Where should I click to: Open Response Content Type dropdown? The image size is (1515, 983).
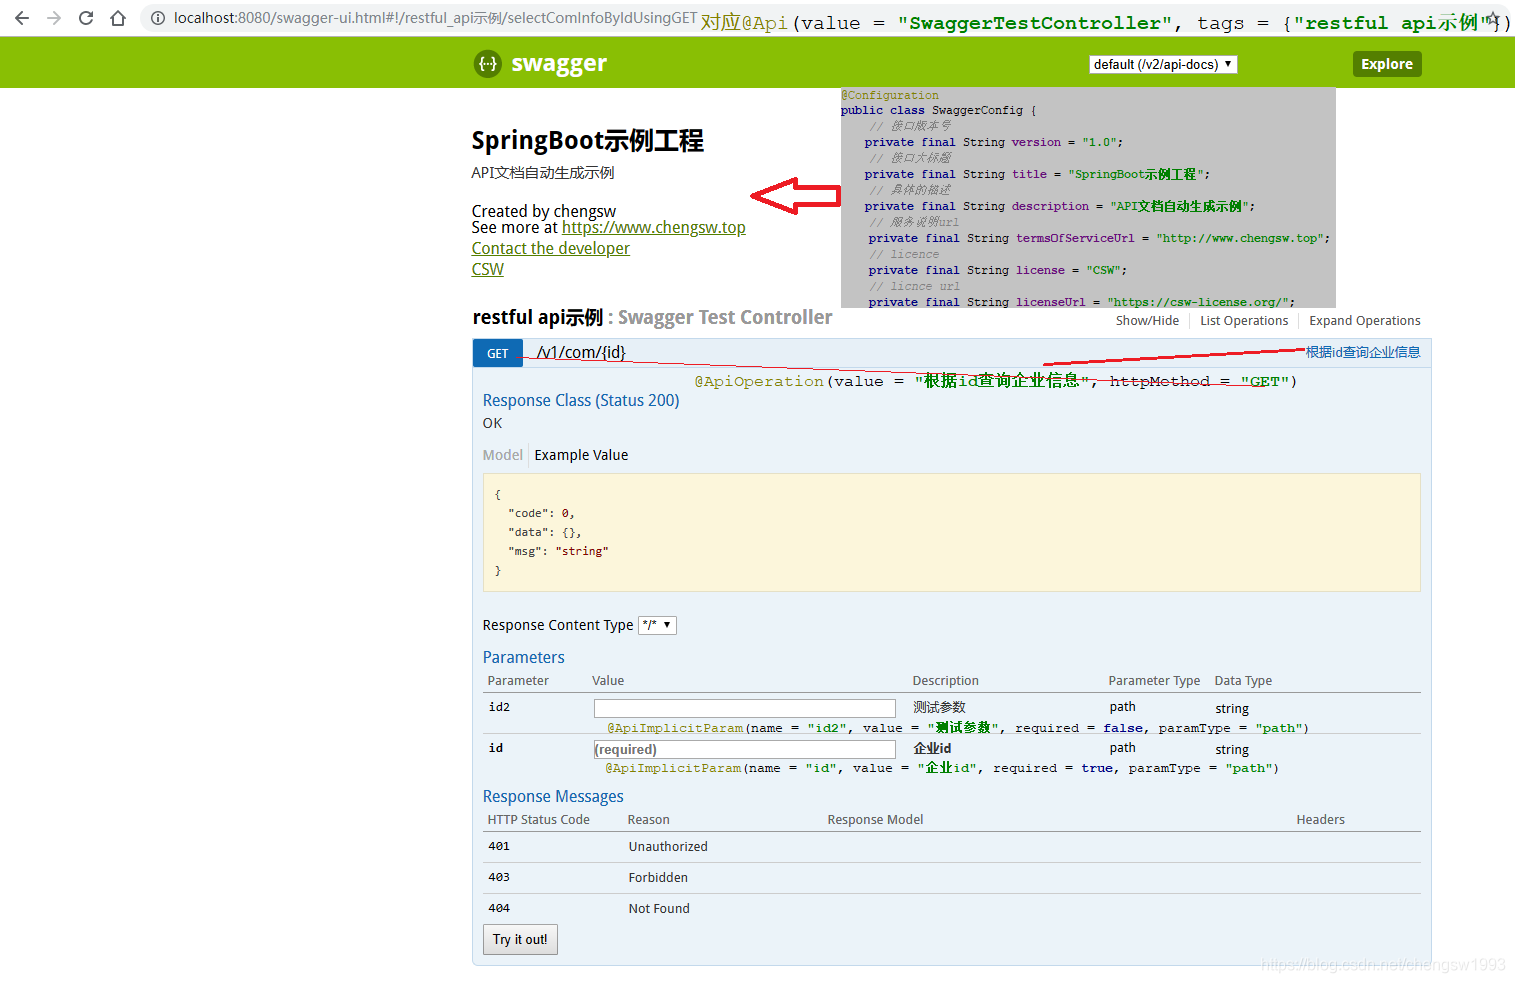click(658, 625)
